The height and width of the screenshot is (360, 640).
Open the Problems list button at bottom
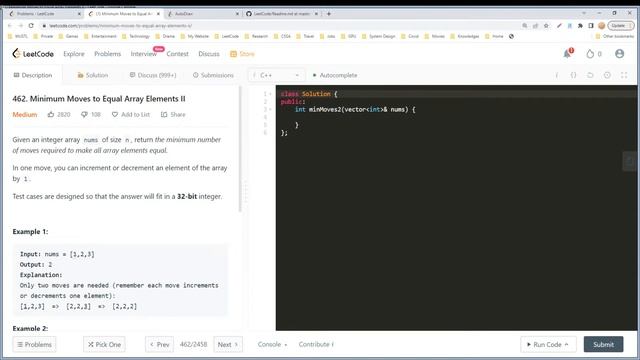point(34,344)
